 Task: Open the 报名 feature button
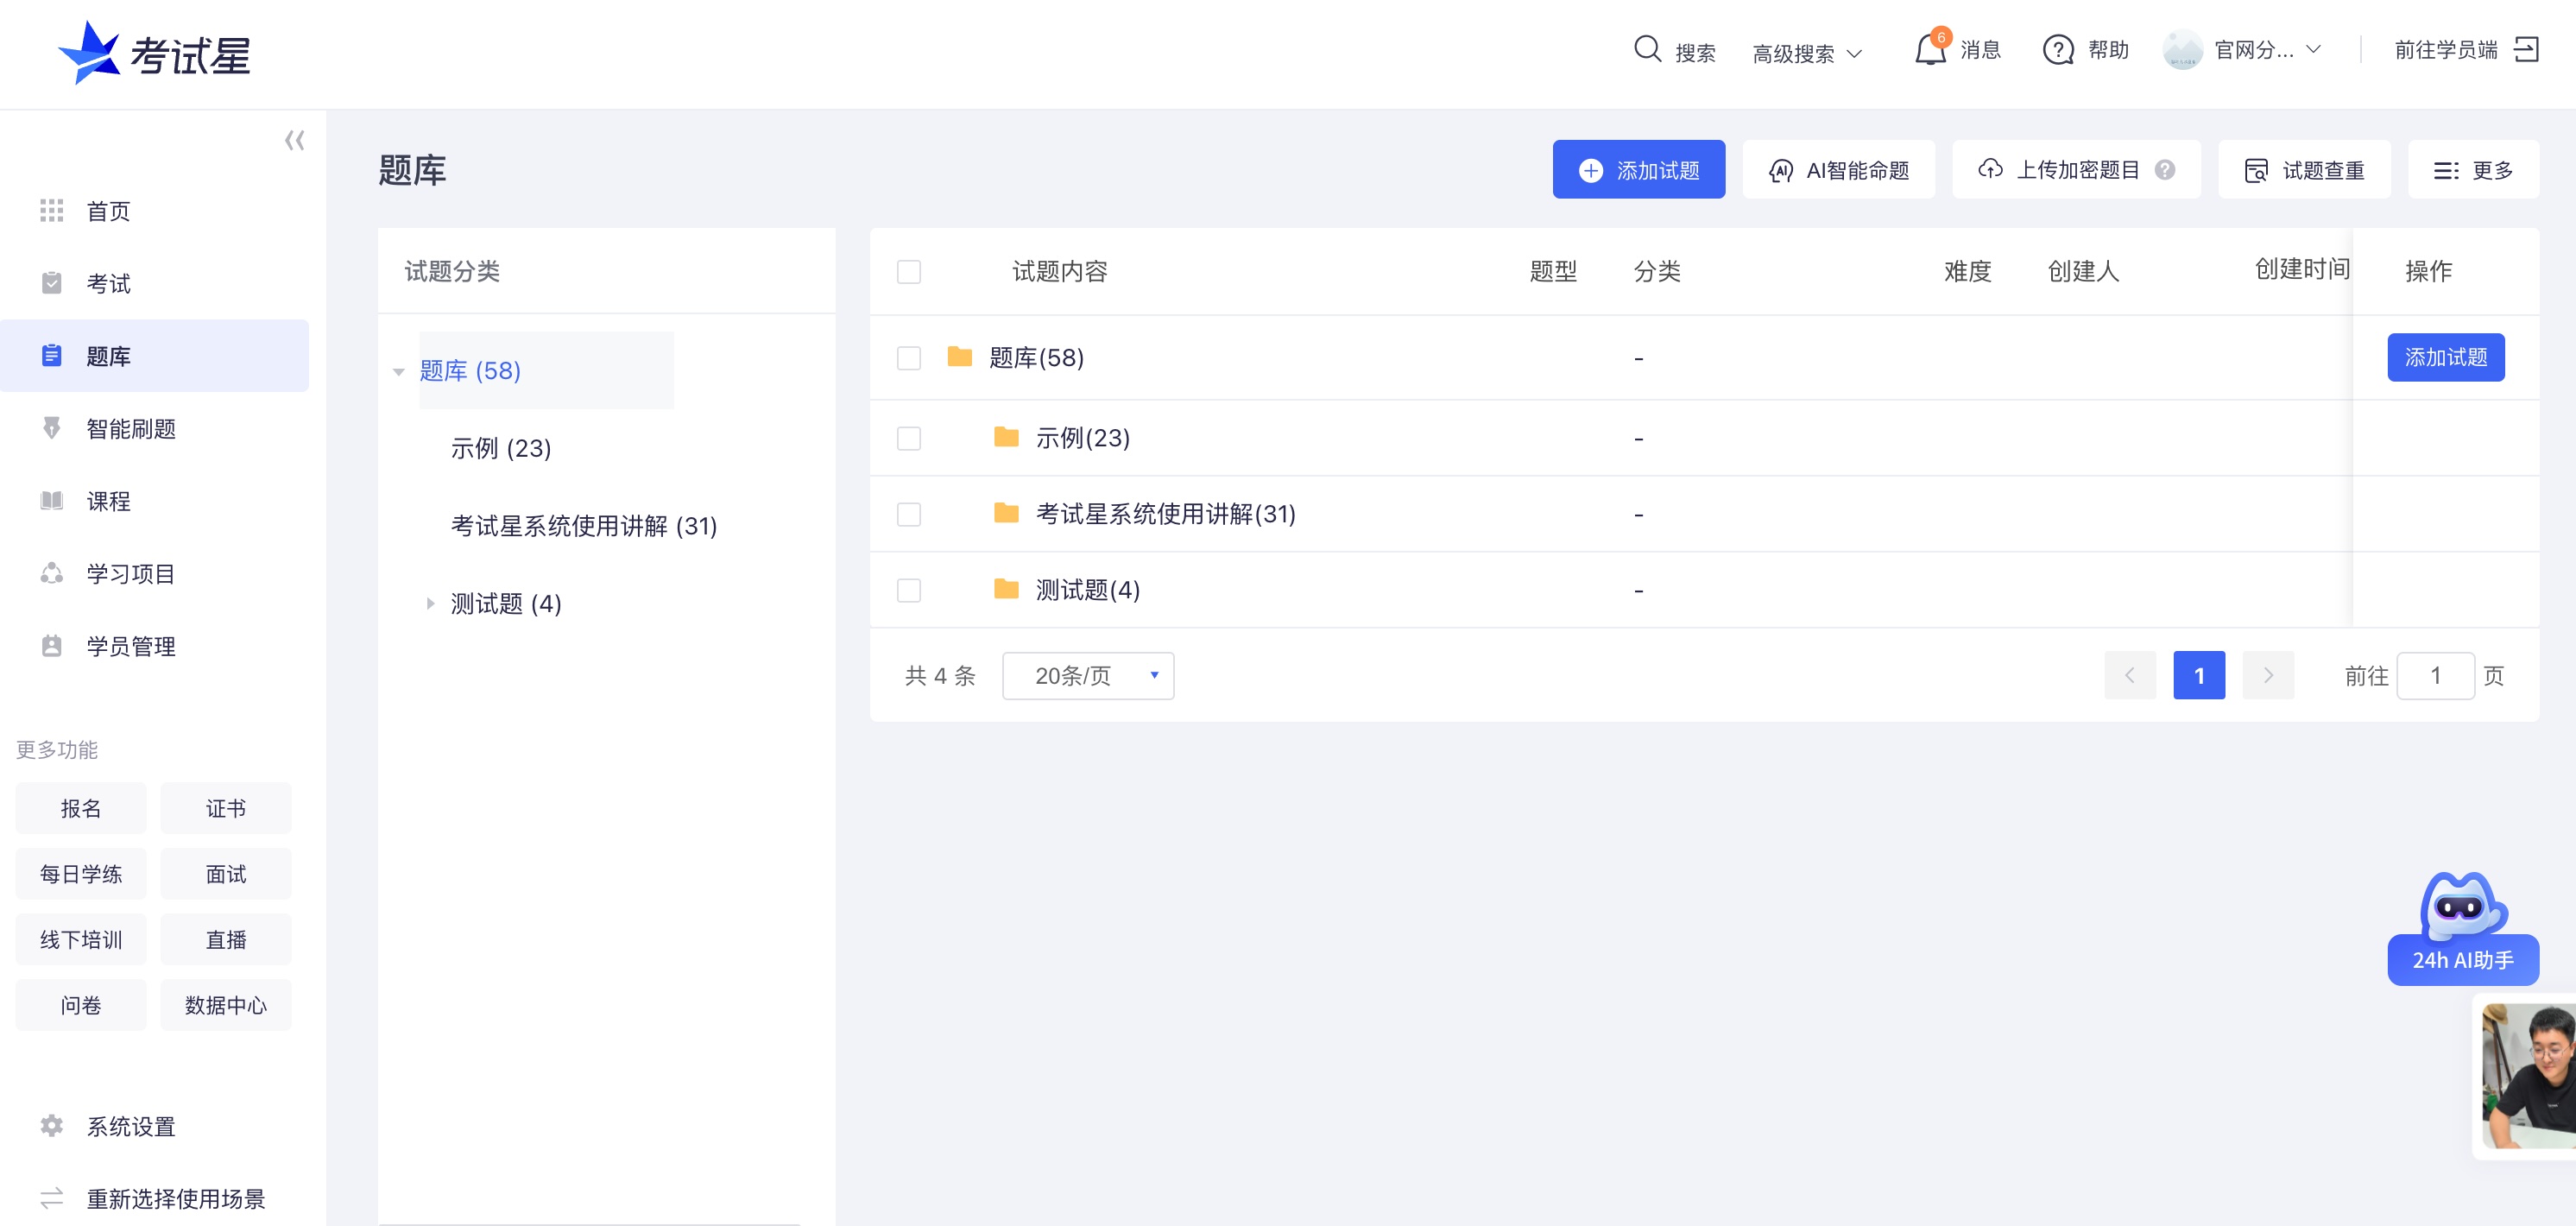click(81, 808)
